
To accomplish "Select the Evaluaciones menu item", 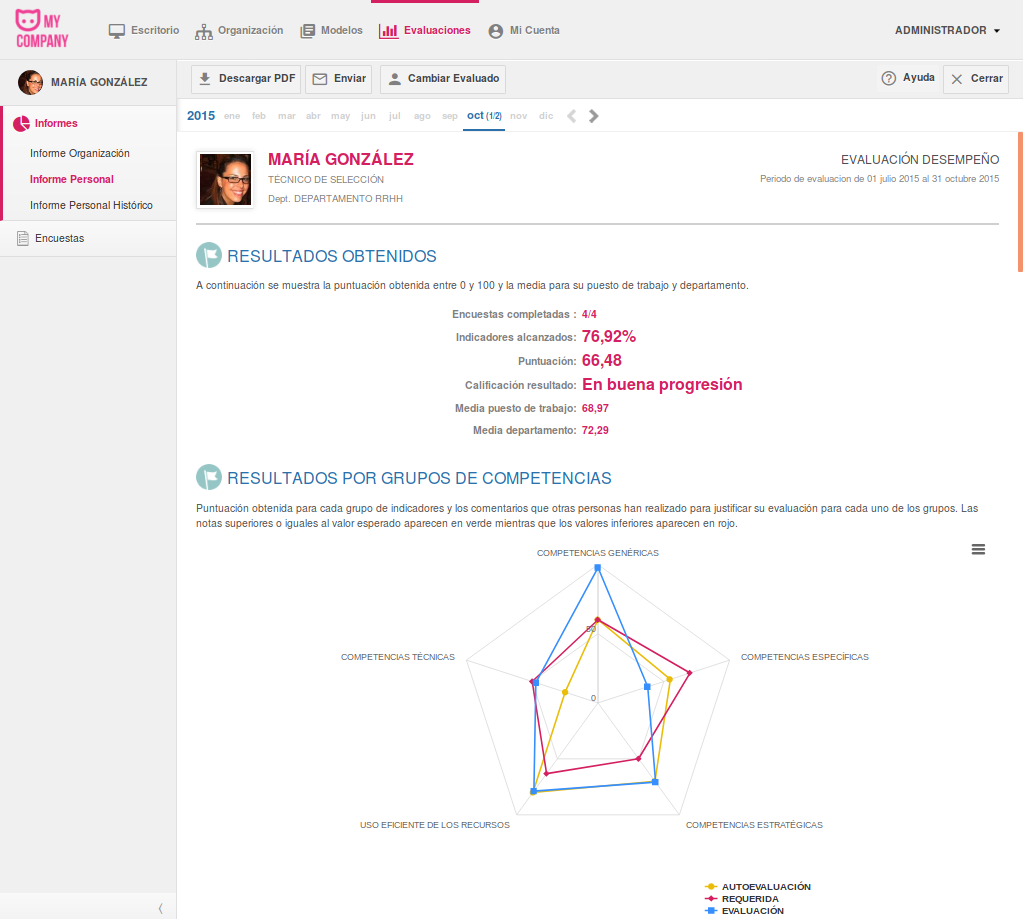I will coord(425,31).
